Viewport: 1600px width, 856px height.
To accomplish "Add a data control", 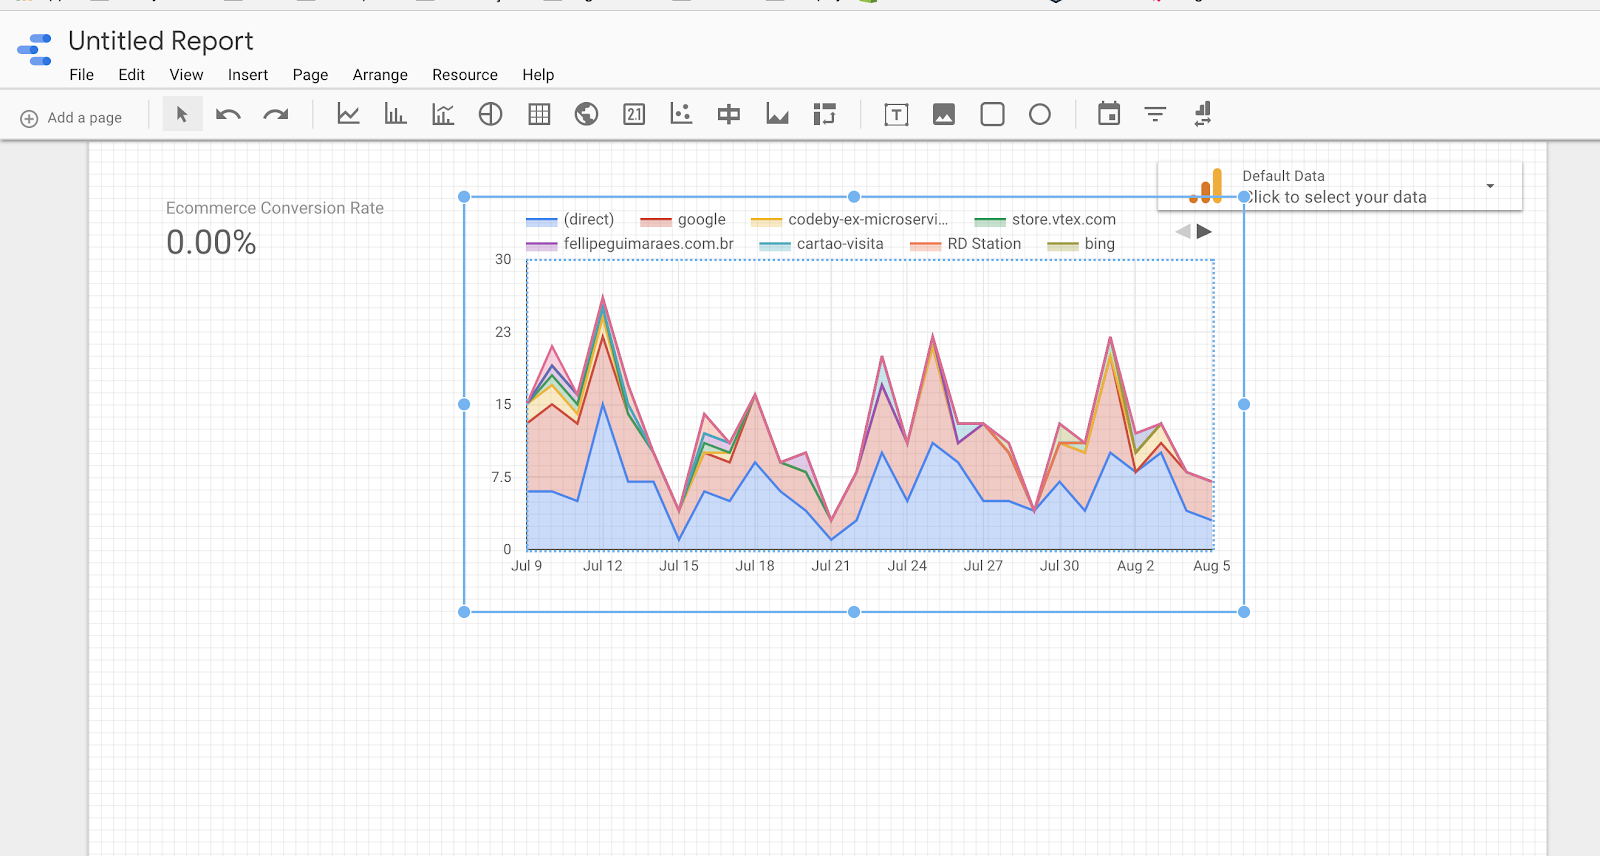I will point(1203,114).
